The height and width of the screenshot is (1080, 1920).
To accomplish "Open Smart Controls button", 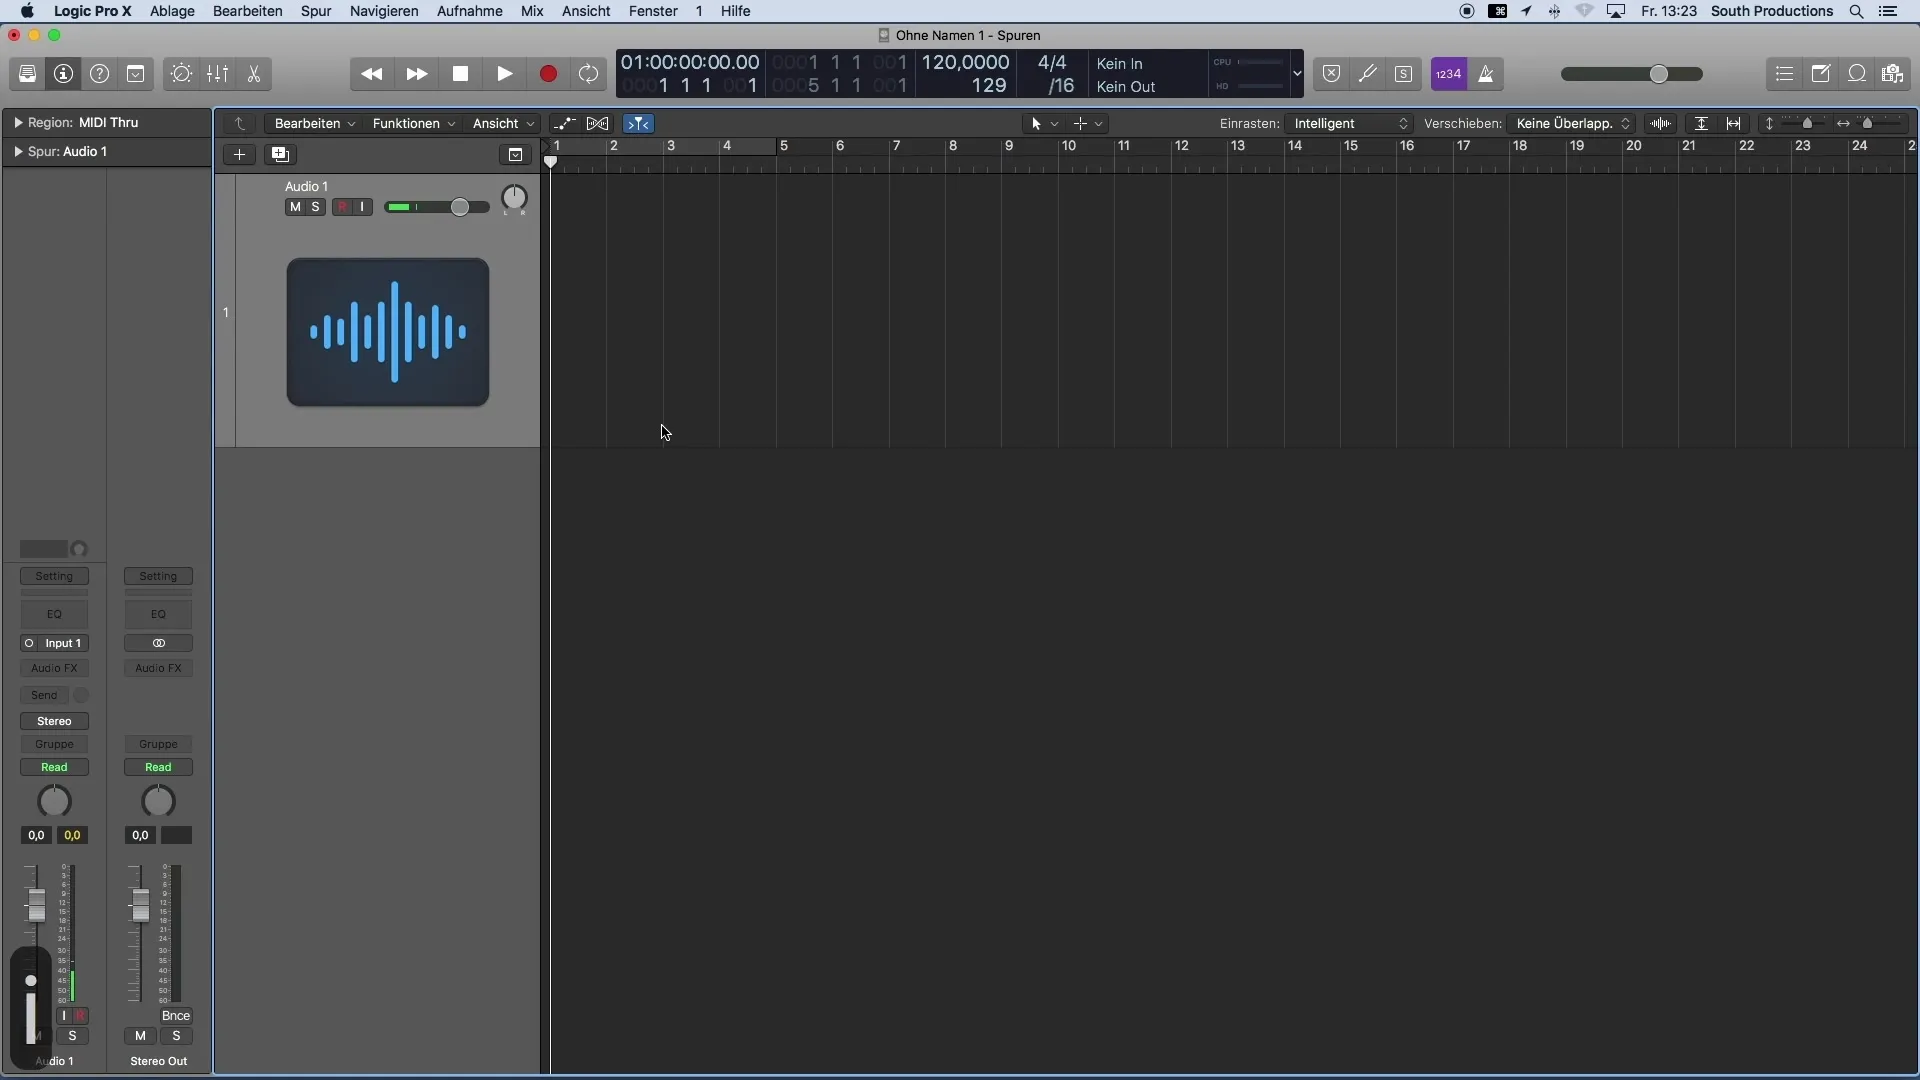I will tap(181, 74).
